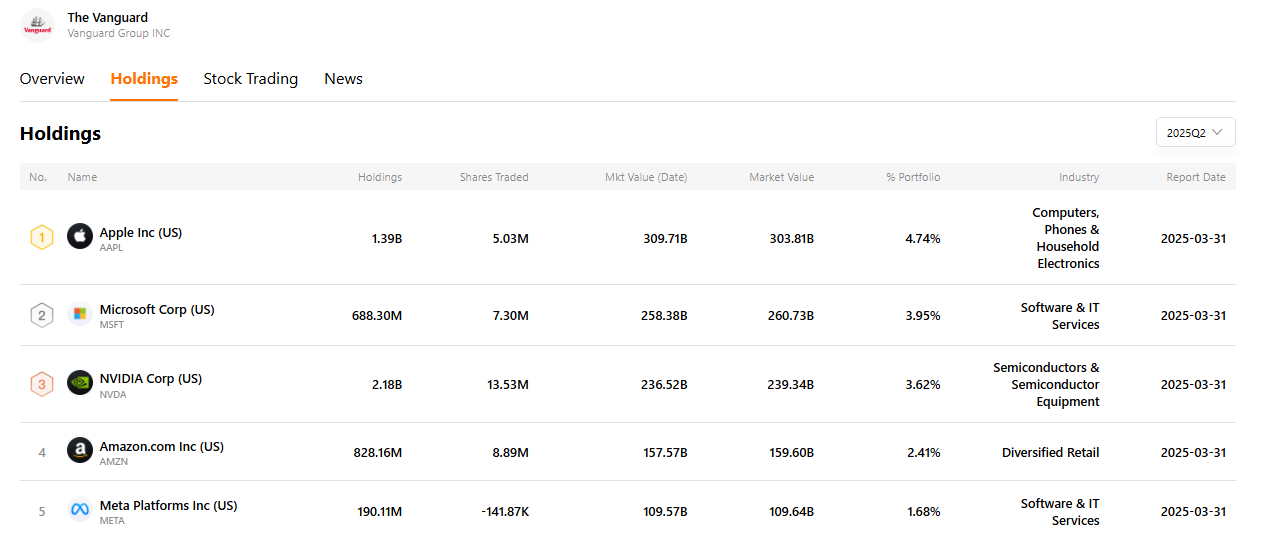This screenshot has height=538, width=1277.
Task: Click the Market Value column header
Action: 781,177
